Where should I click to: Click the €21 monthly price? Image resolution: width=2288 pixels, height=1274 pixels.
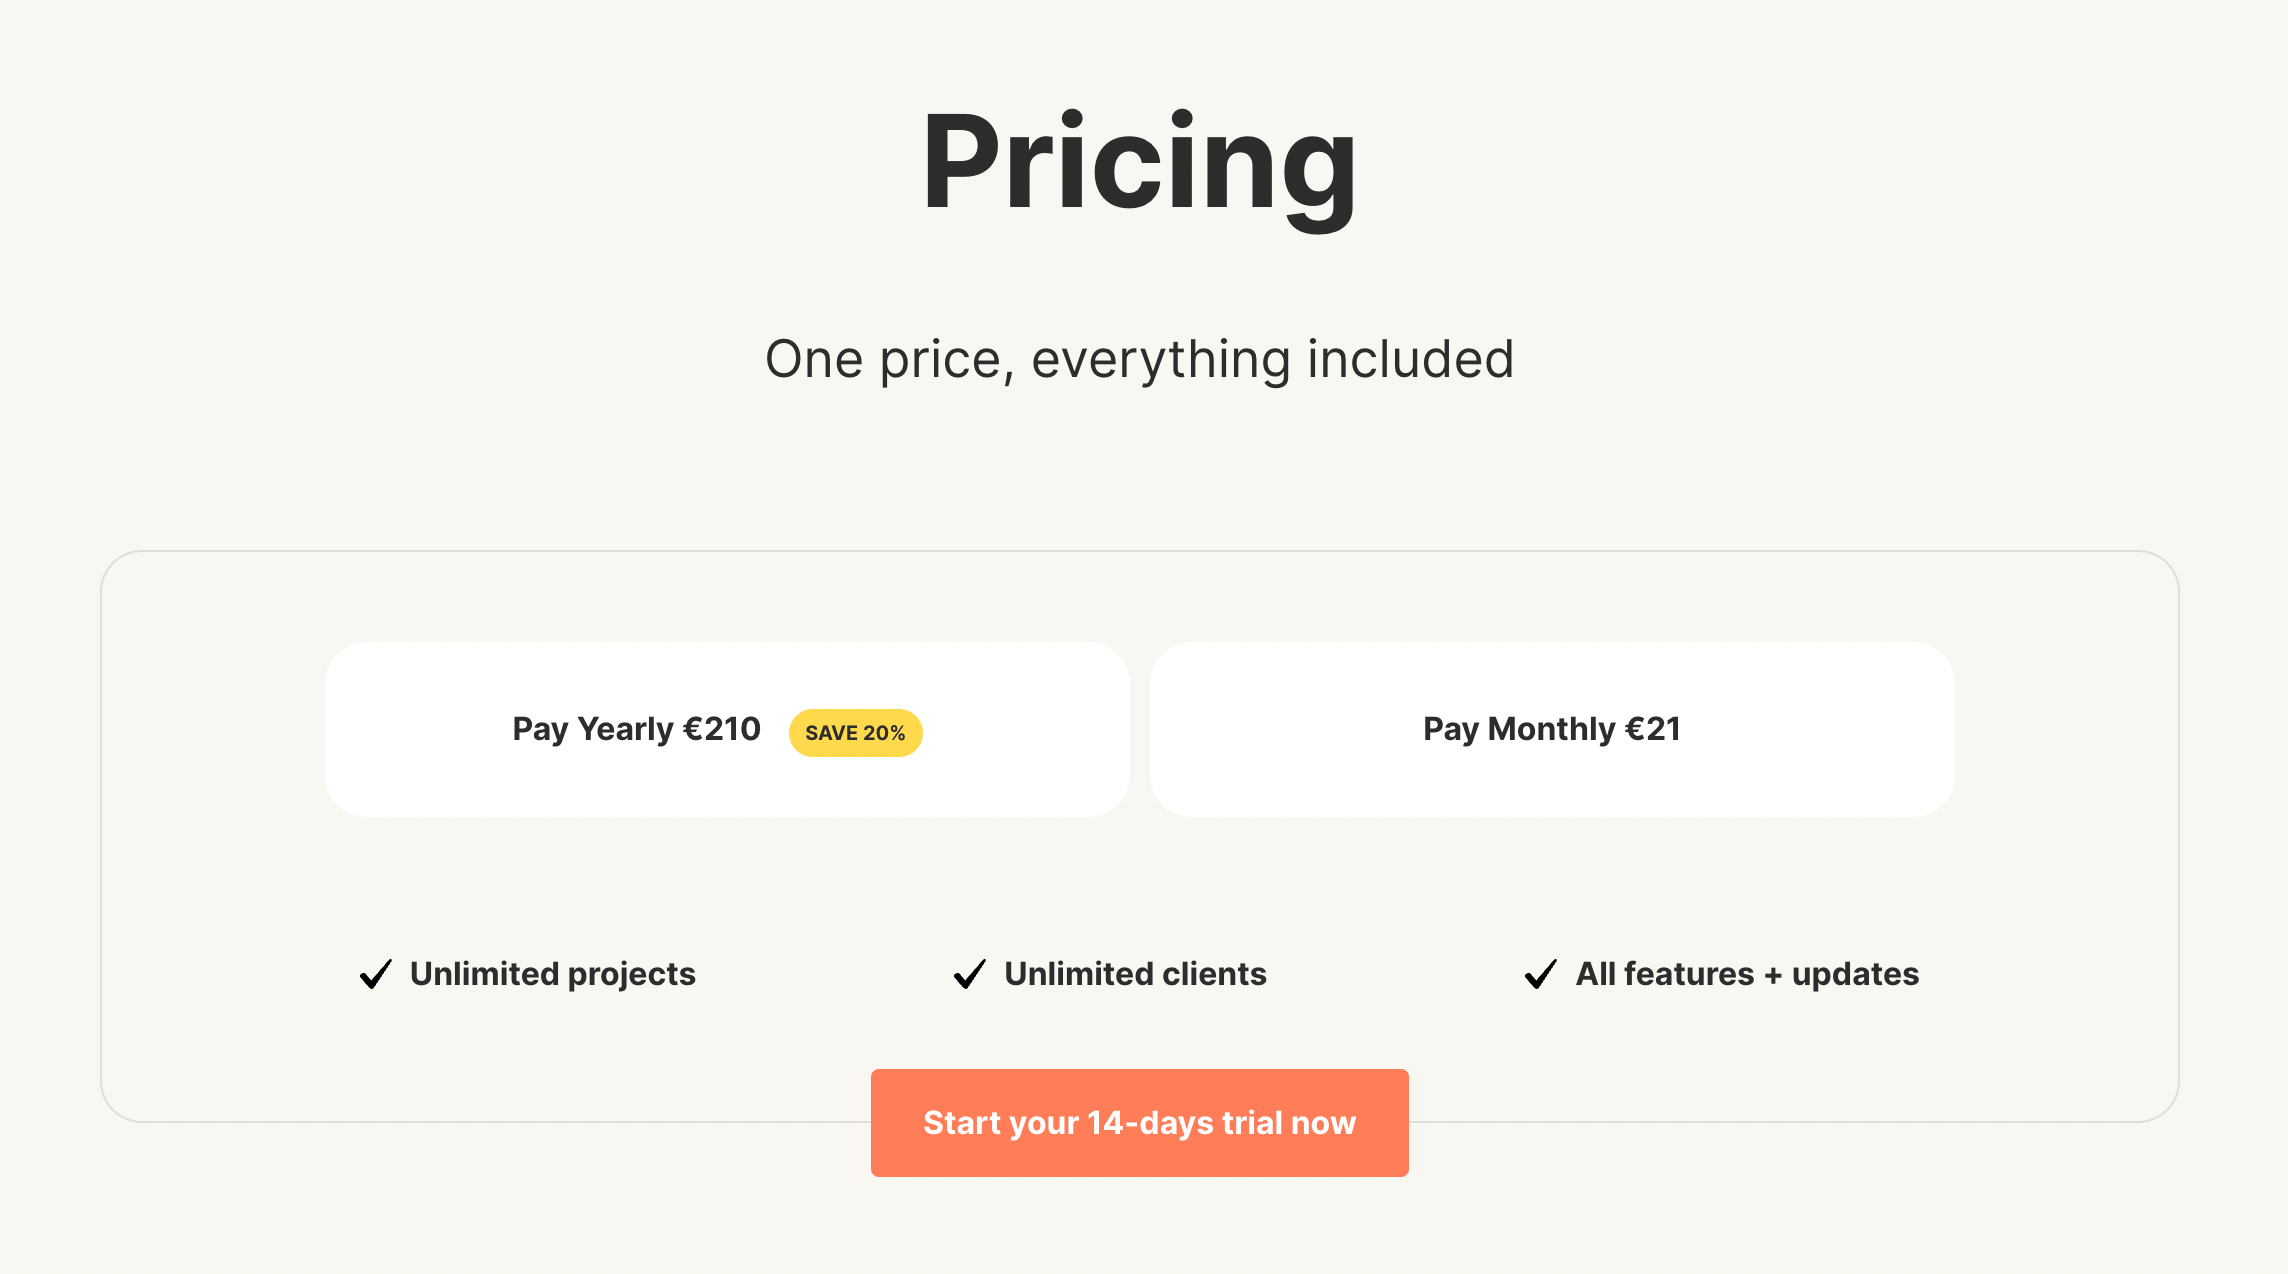(x=1653, y=729)
